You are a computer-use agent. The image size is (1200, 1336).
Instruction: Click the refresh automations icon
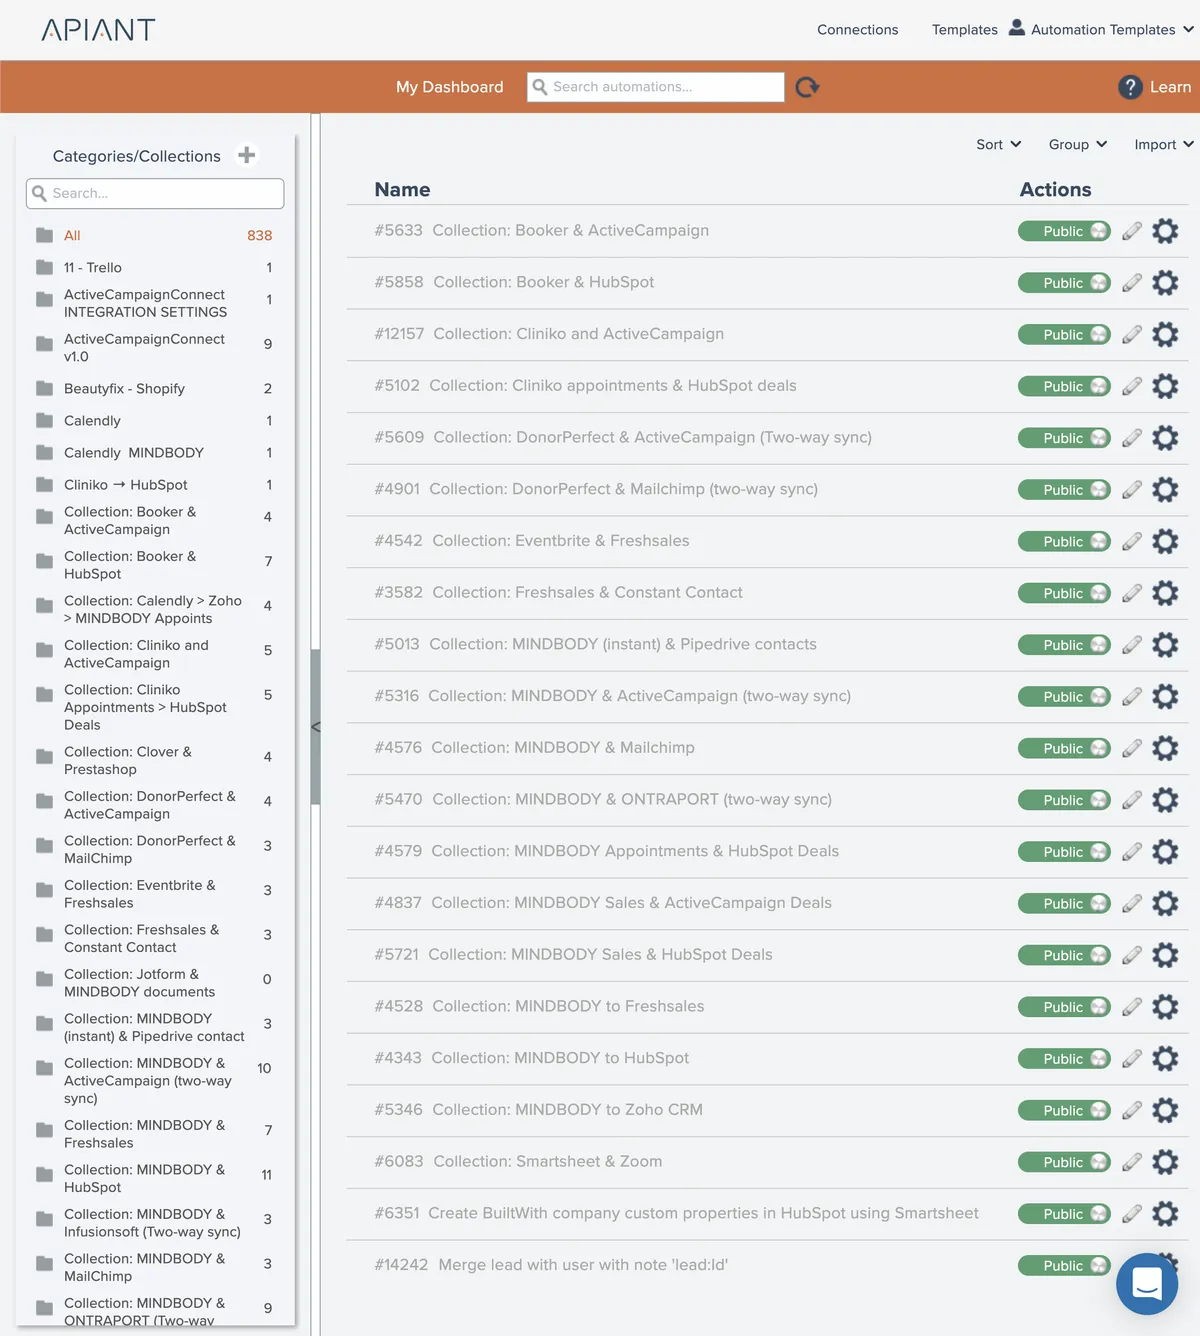pyautogui.click(x=807, y=87)
